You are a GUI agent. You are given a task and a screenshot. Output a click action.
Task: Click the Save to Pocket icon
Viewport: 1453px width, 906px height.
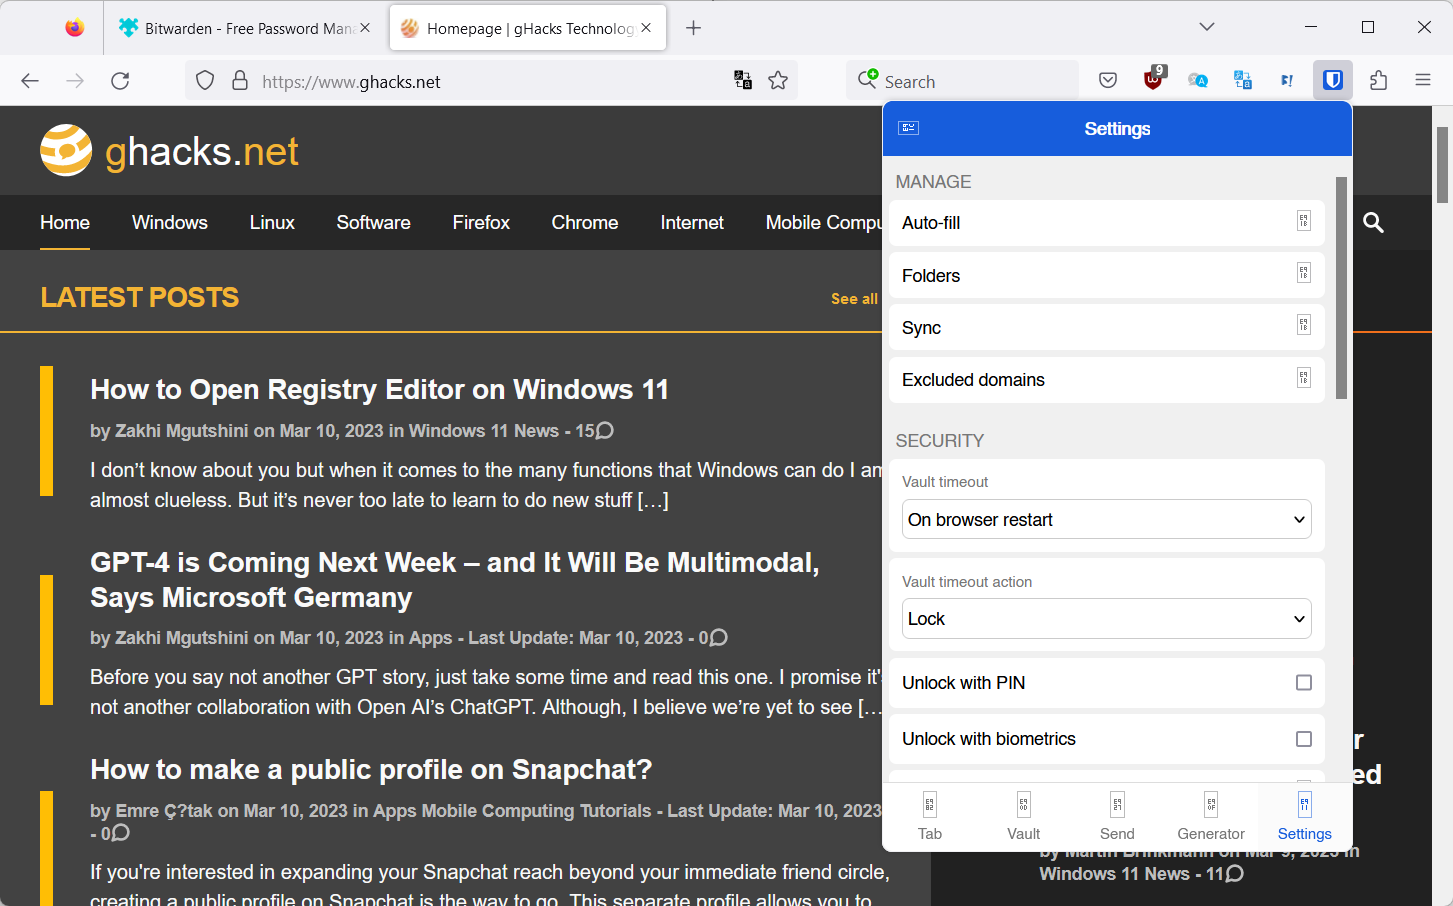pos(1108,81)
